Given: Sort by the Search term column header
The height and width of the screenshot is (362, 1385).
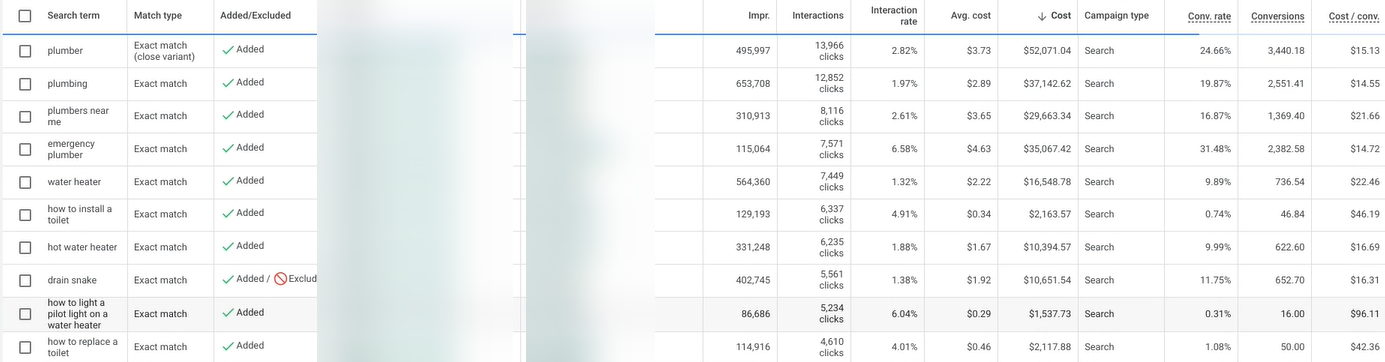Looking at the screenshot, I should pyautogui.click(x=74, y=16).
